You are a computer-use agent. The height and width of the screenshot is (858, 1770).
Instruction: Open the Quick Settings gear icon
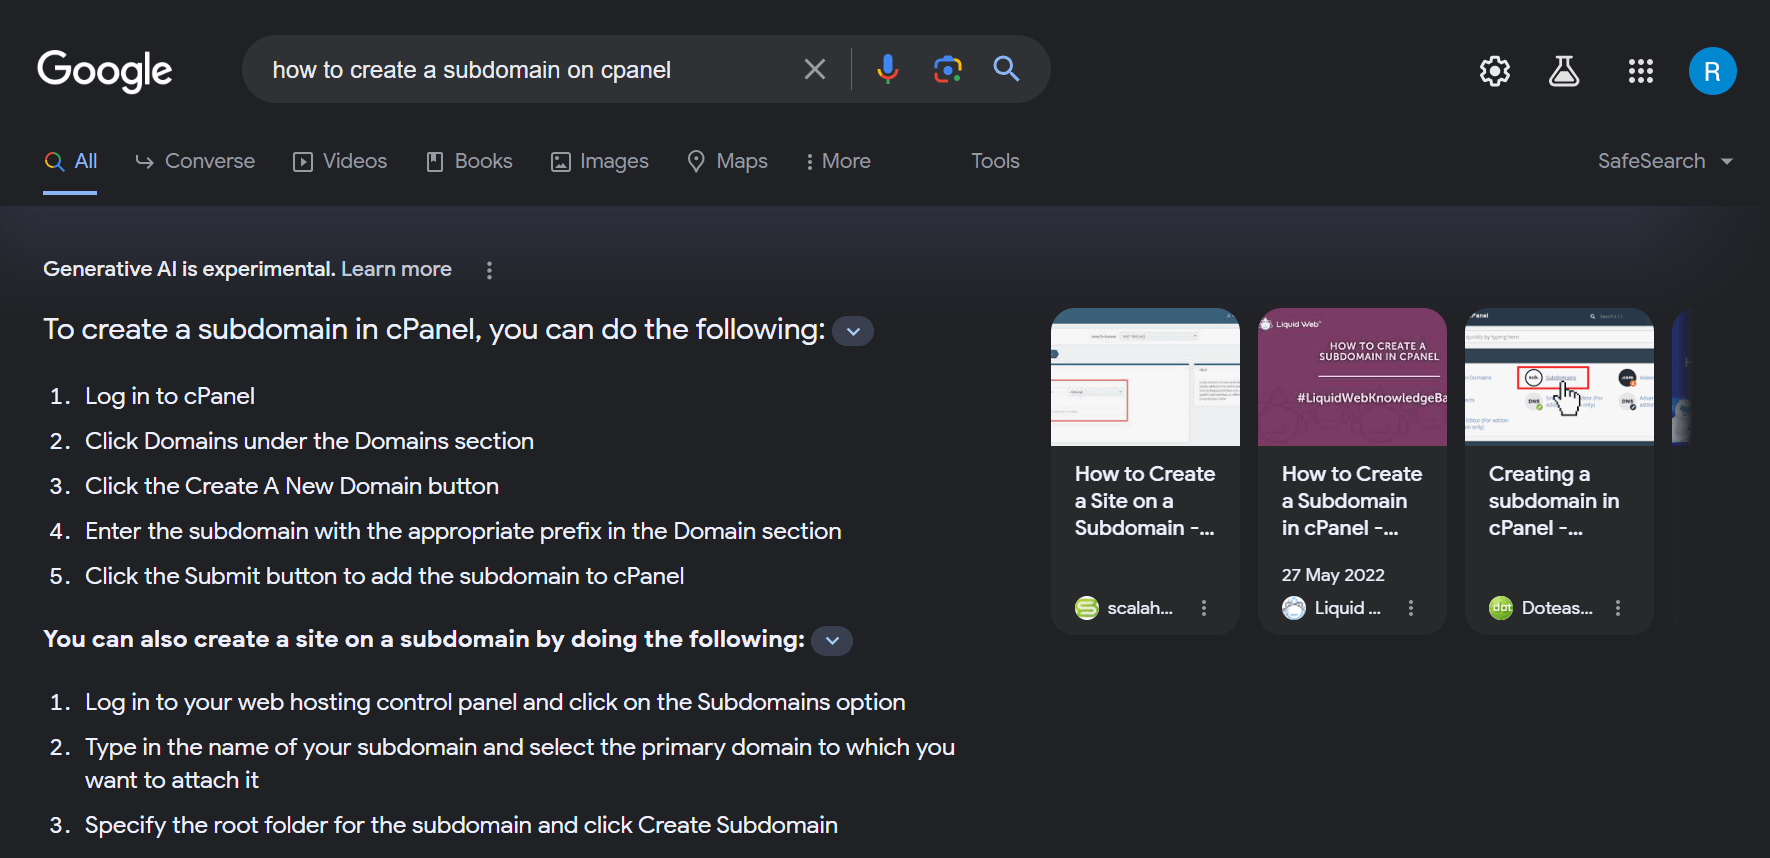(x=1494, y=71)
